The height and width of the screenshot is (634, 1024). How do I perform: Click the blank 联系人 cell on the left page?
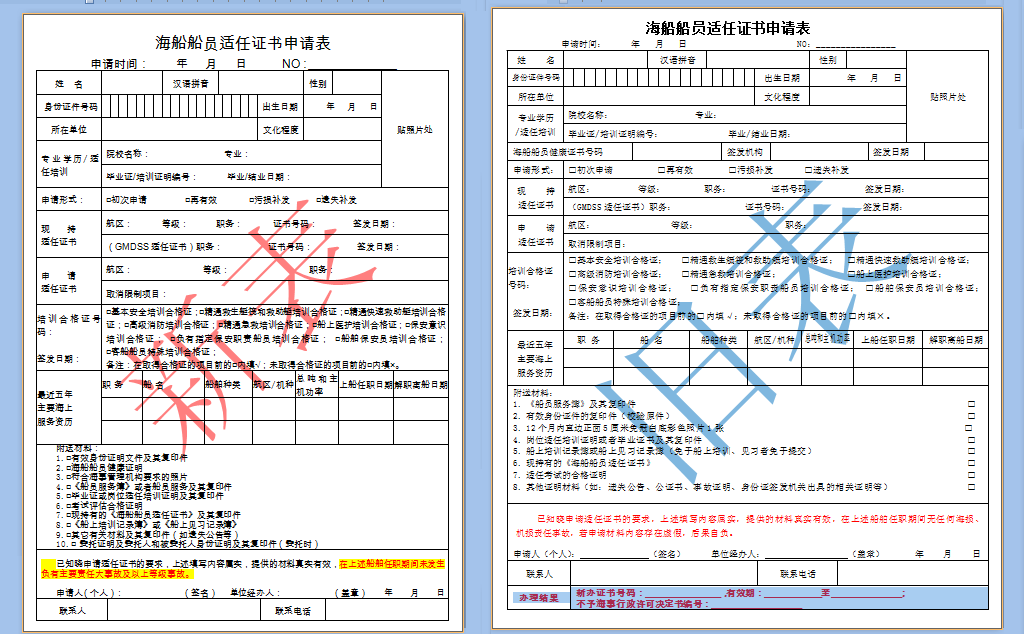(183, 610)
